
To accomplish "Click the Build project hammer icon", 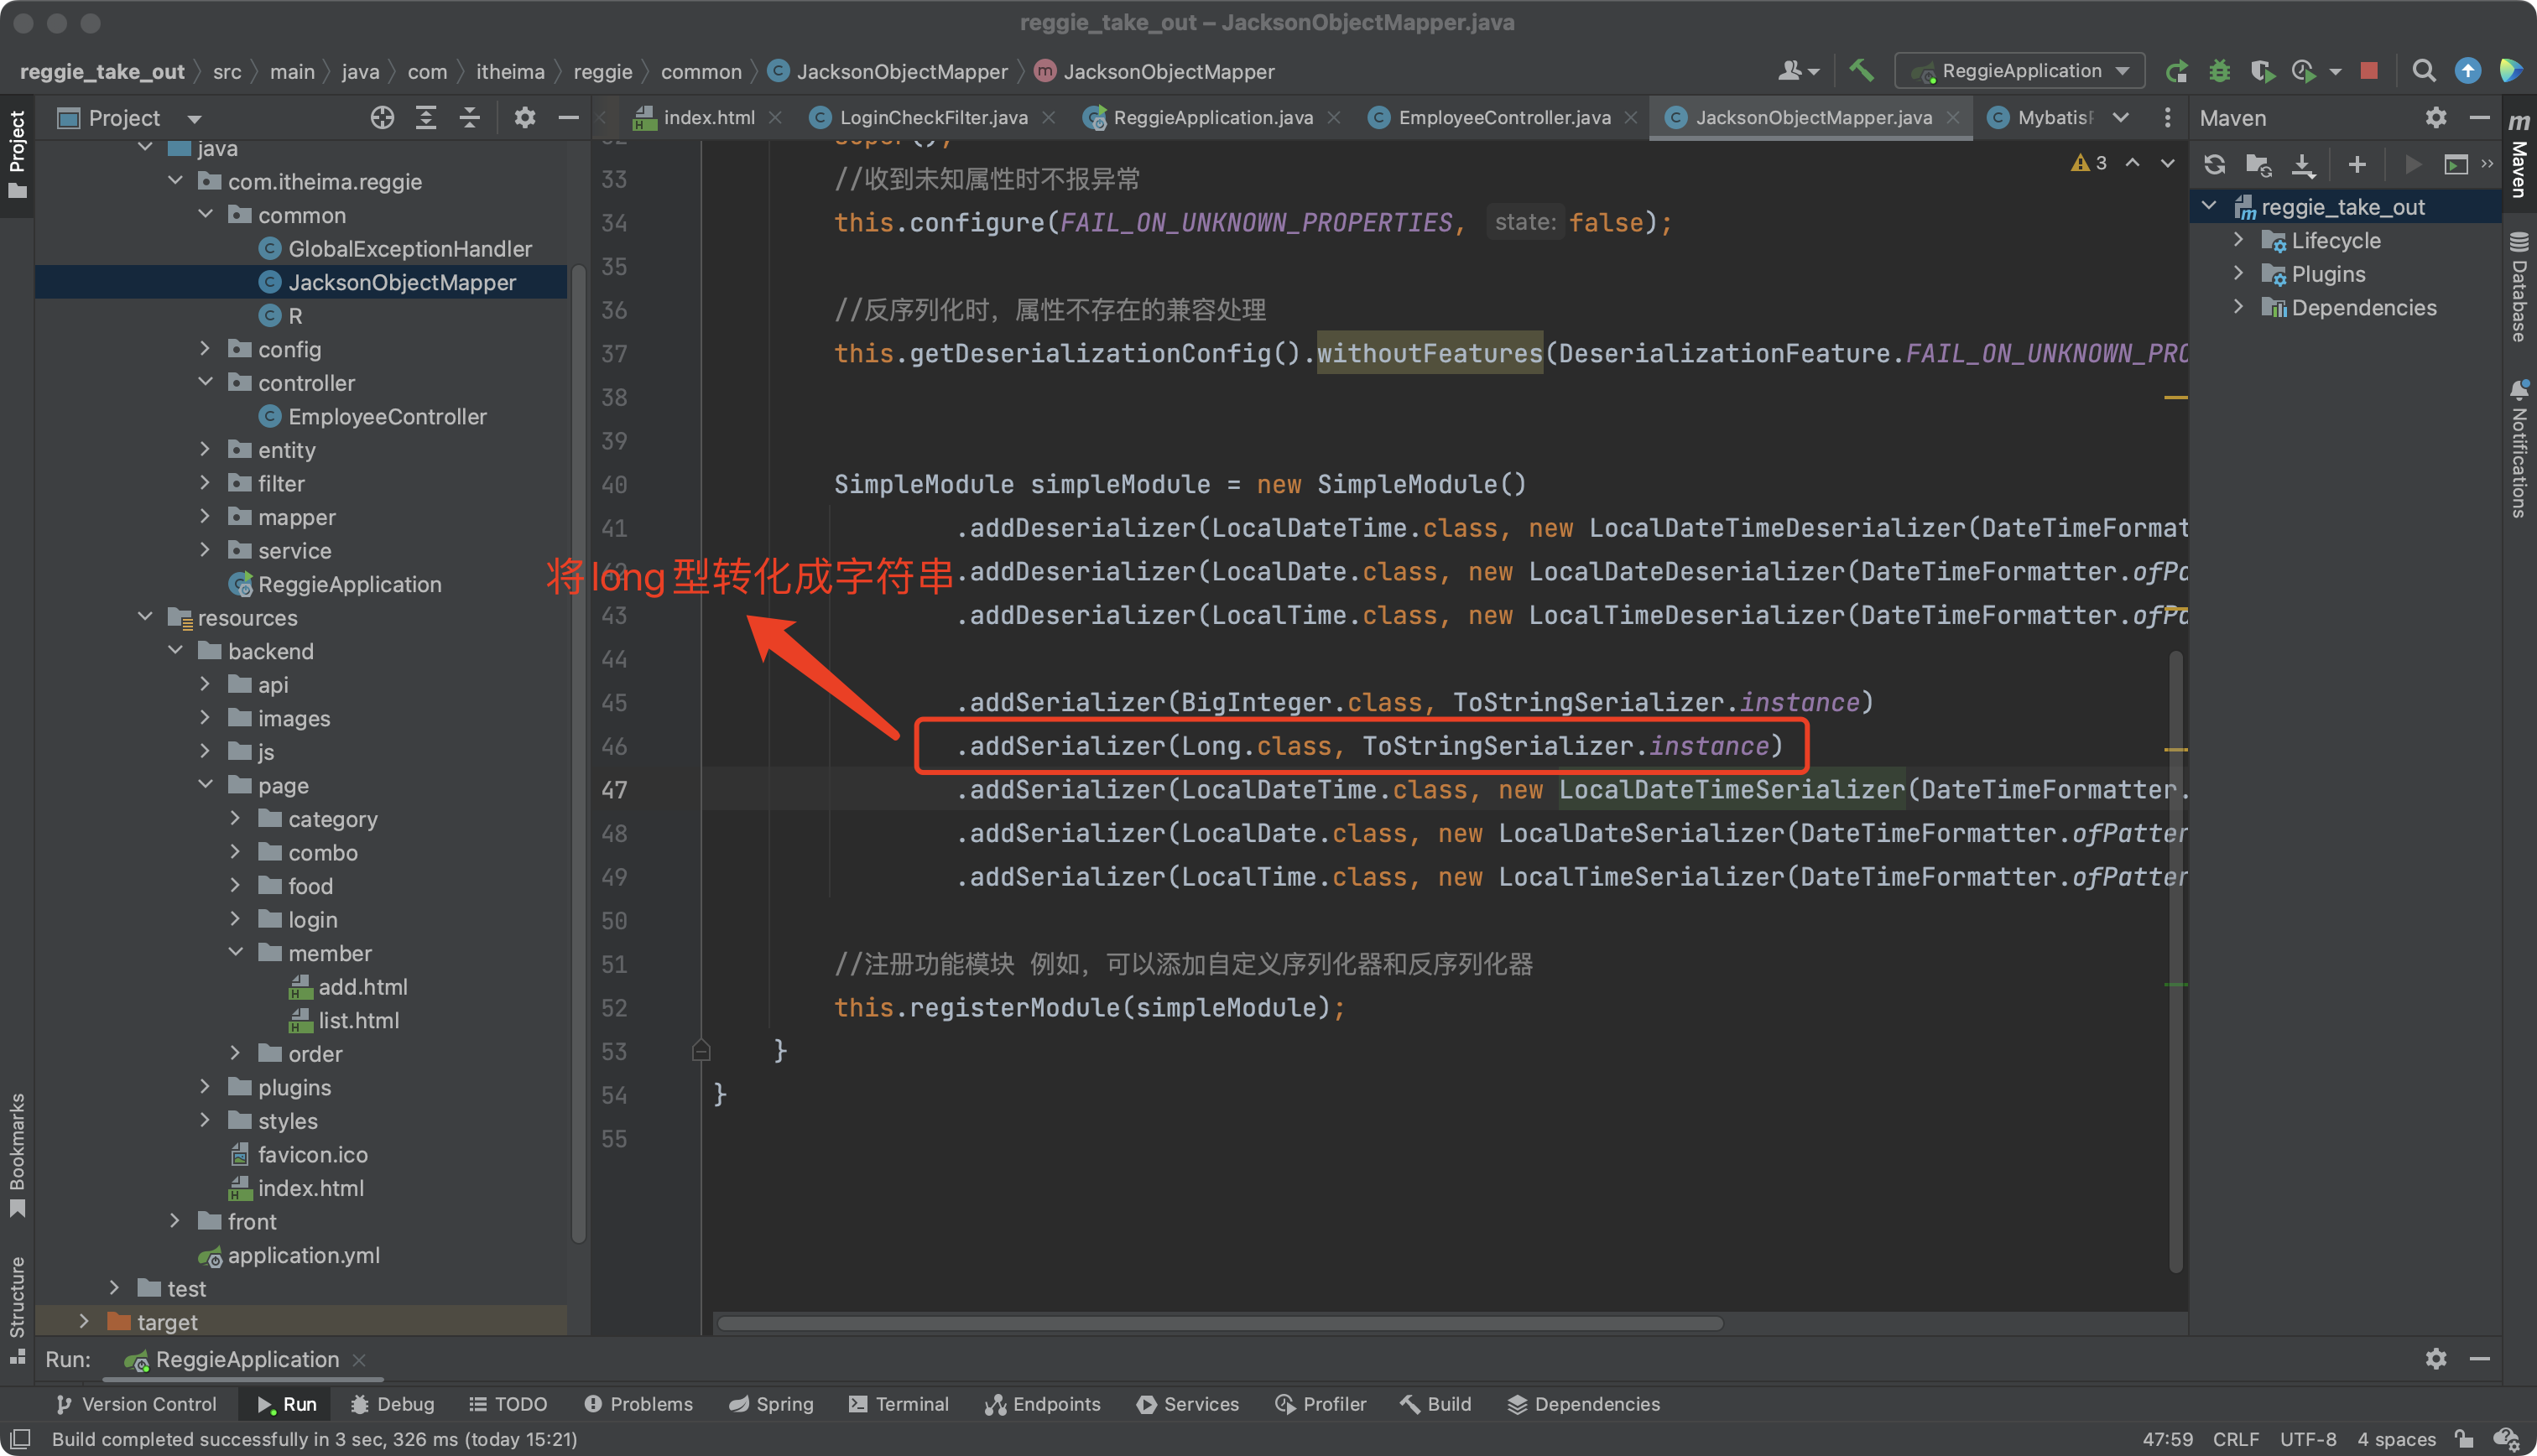I will pyautogui.click(x=1861, y=71).
